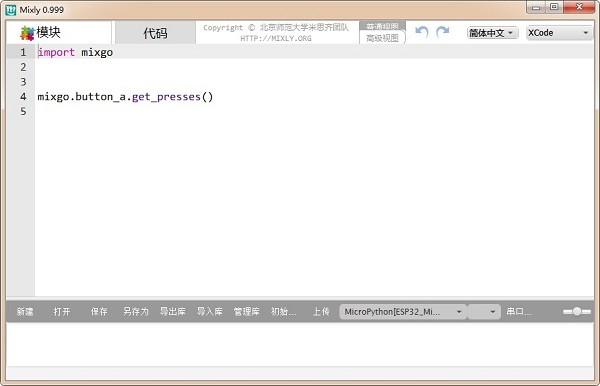Image resolution: width=600 pixels, height=386 pixels.
Task: Expand the MicroPython board selector dropdown
Action: click(403, 312)
